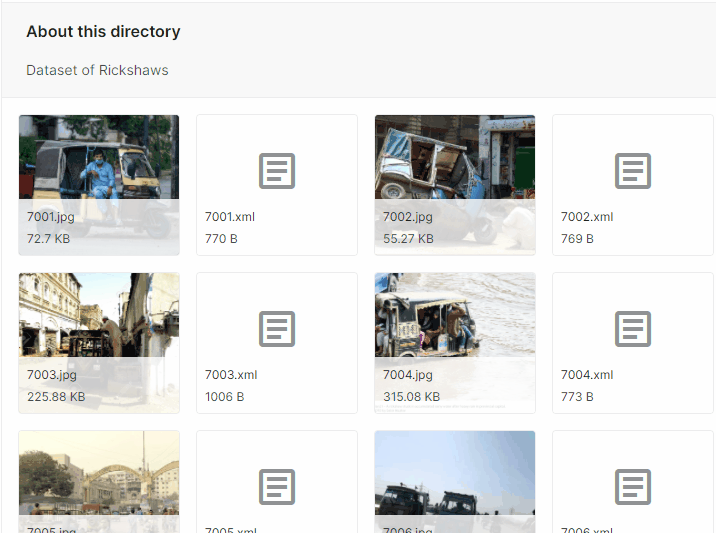The image size is (716, 533).
Task: Click the document icon for 7006.xml
Action: [x=633, y=487]
